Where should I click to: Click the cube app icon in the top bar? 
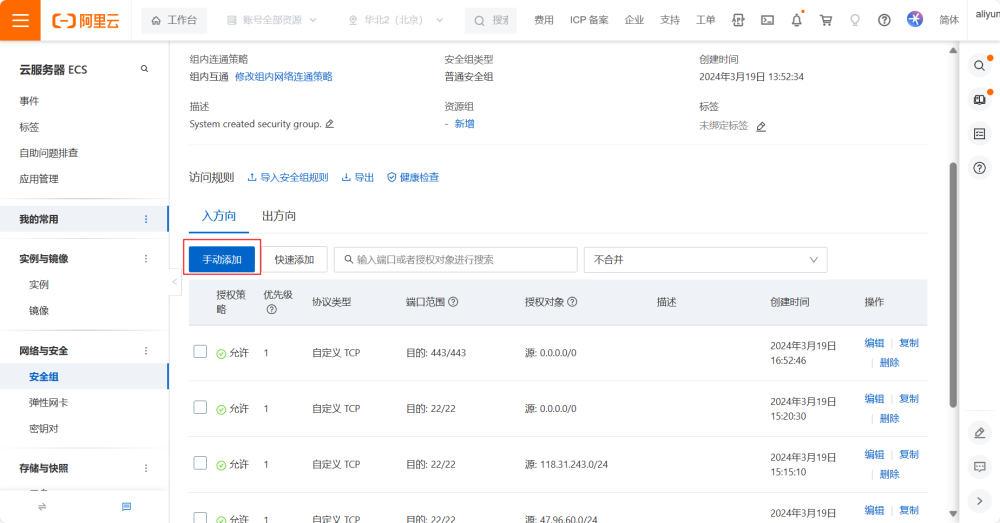point(738,20)
